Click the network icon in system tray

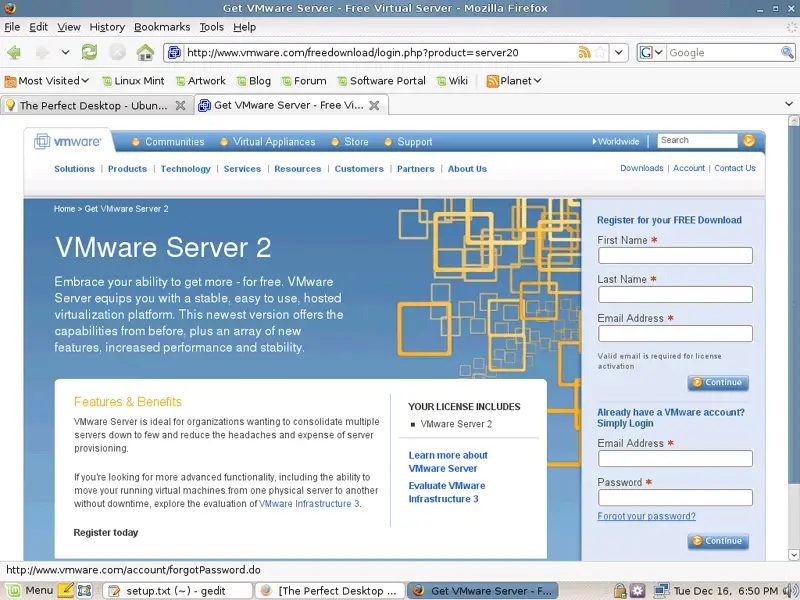[x=661, y=591]
